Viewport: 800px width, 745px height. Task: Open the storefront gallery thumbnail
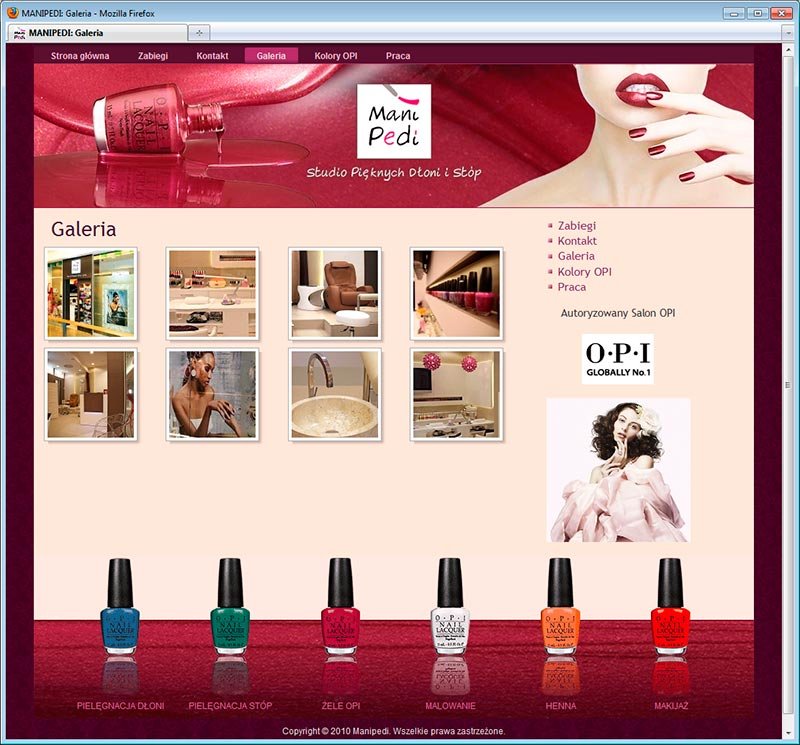[x=91, y=294]
